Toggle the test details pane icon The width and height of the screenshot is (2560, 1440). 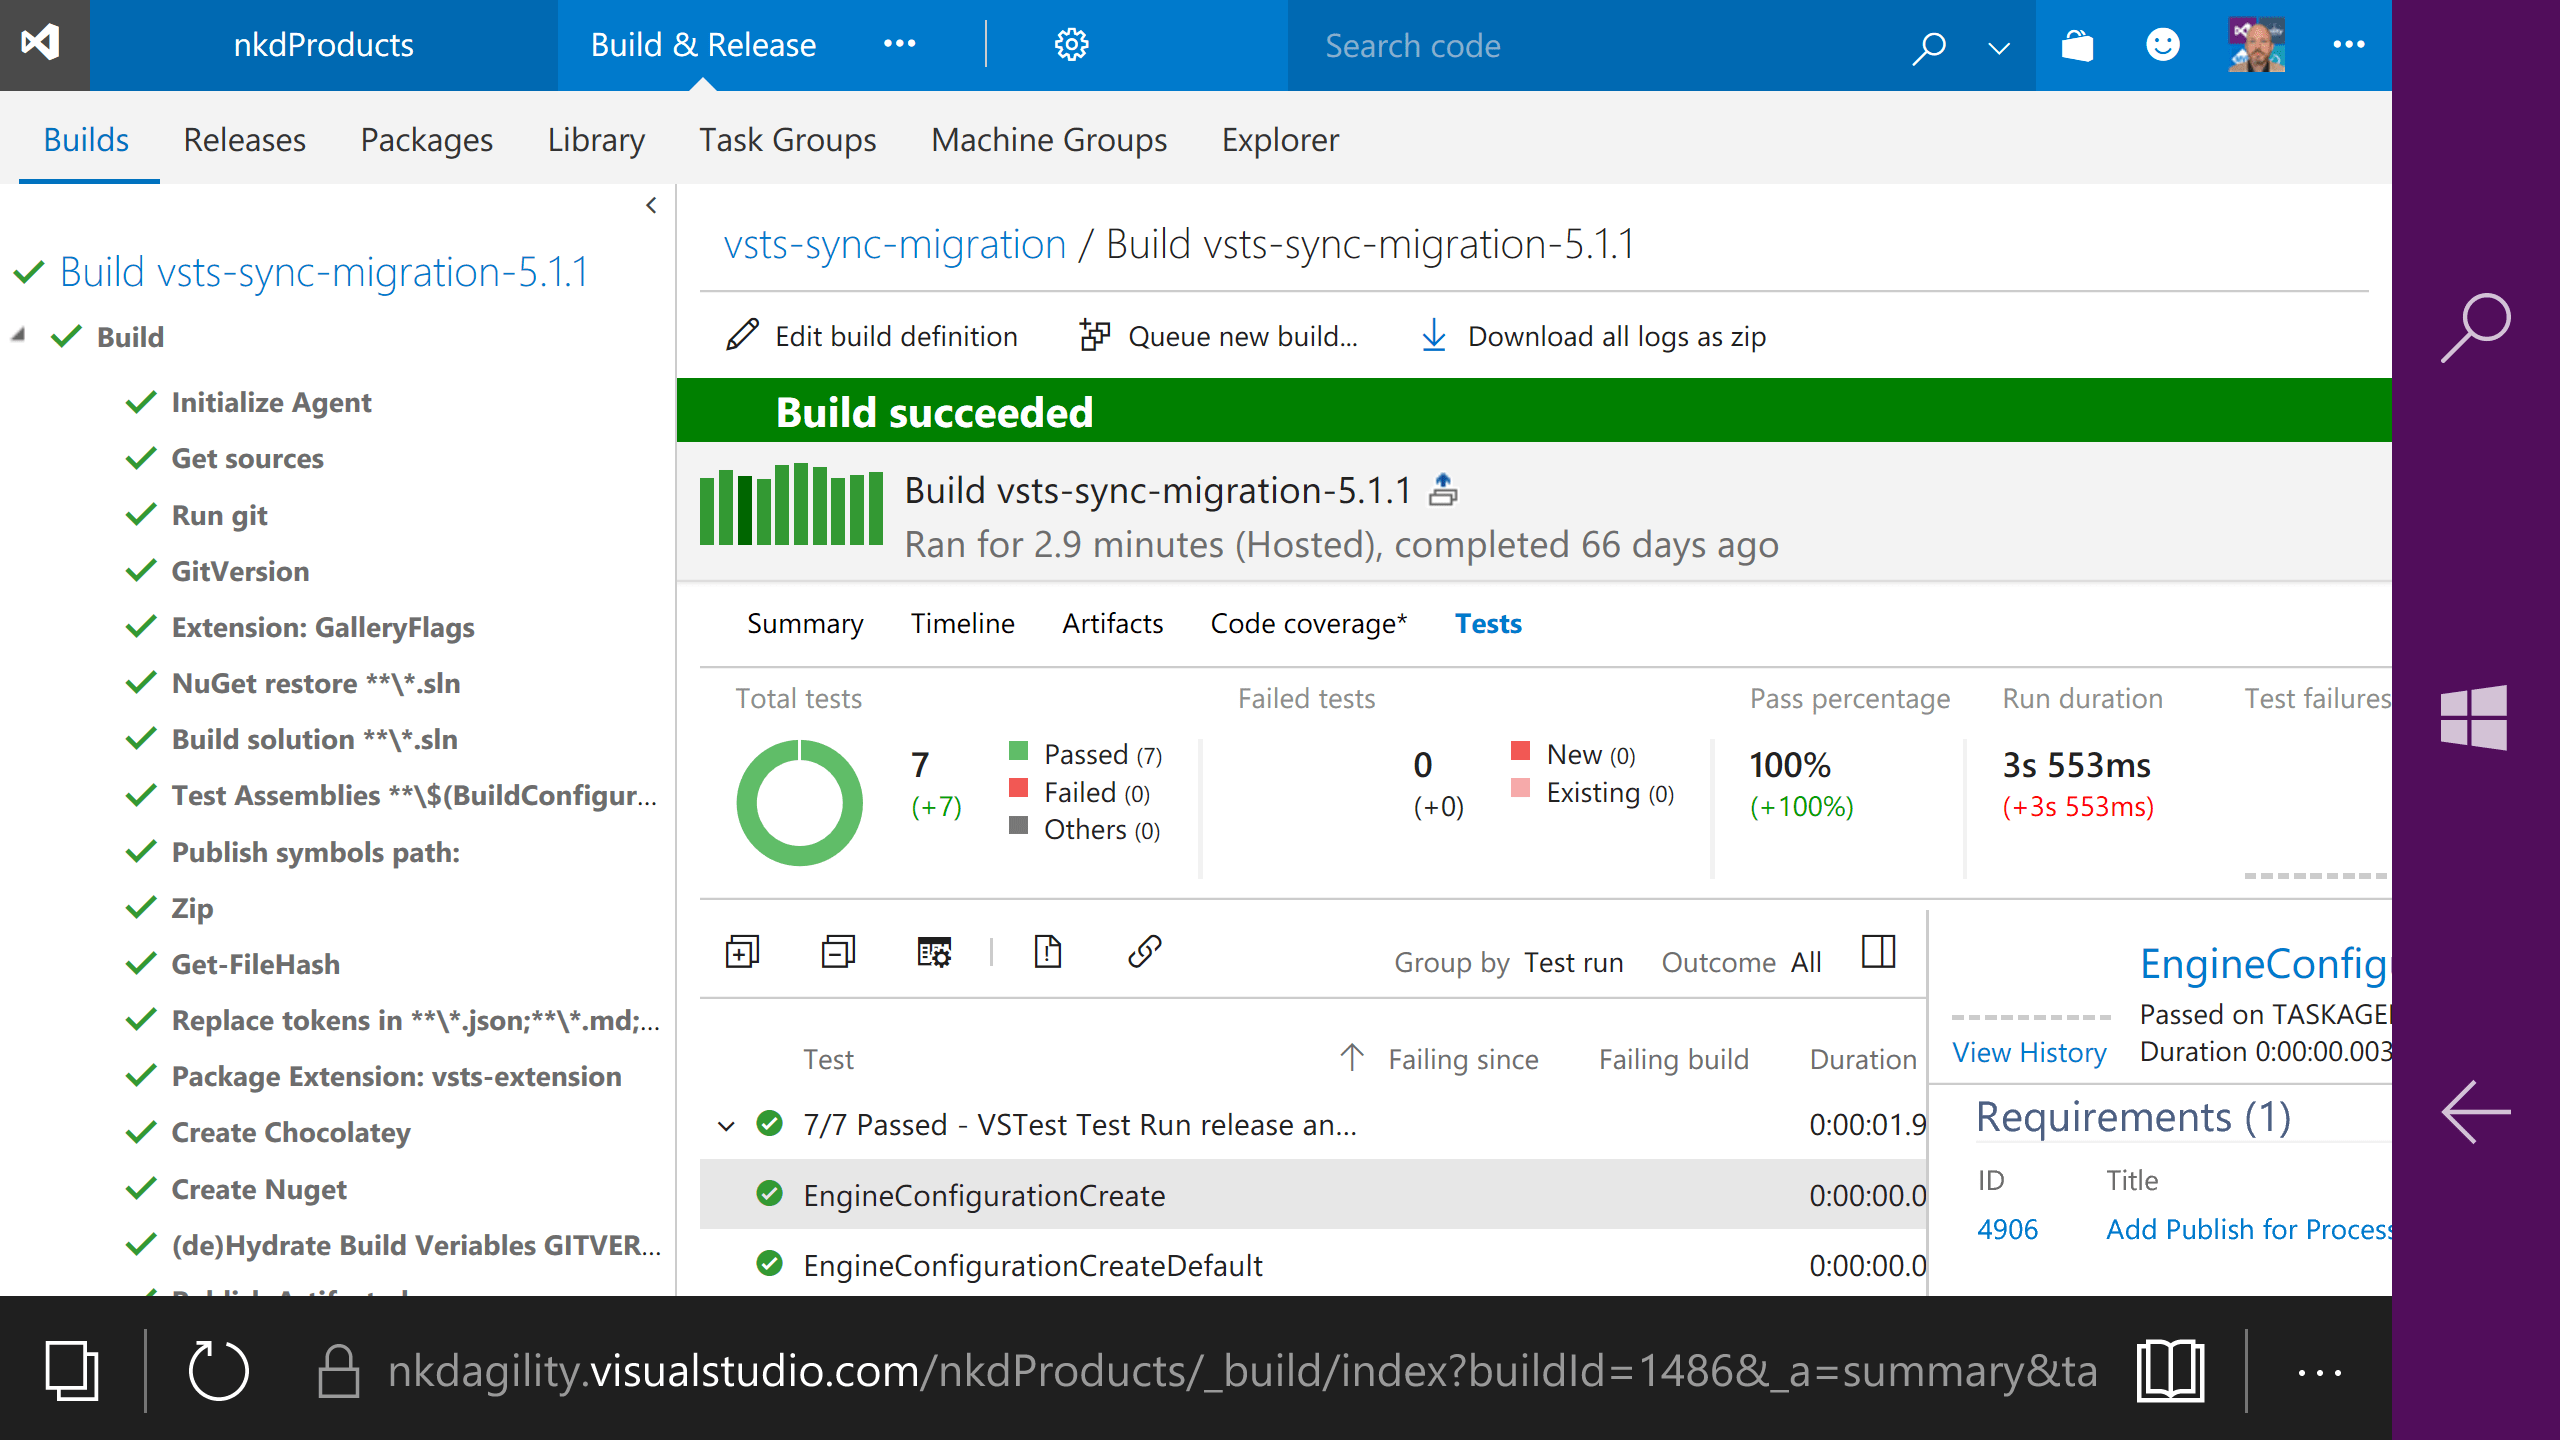[x=1878, y=951]
